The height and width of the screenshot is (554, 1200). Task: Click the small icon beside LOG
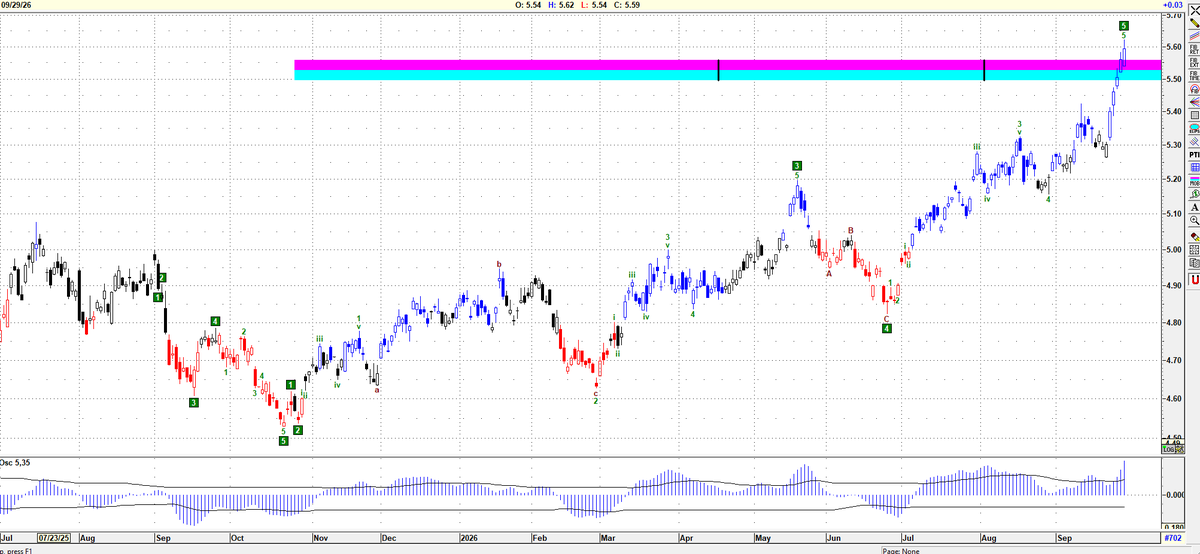(1180, 449)
